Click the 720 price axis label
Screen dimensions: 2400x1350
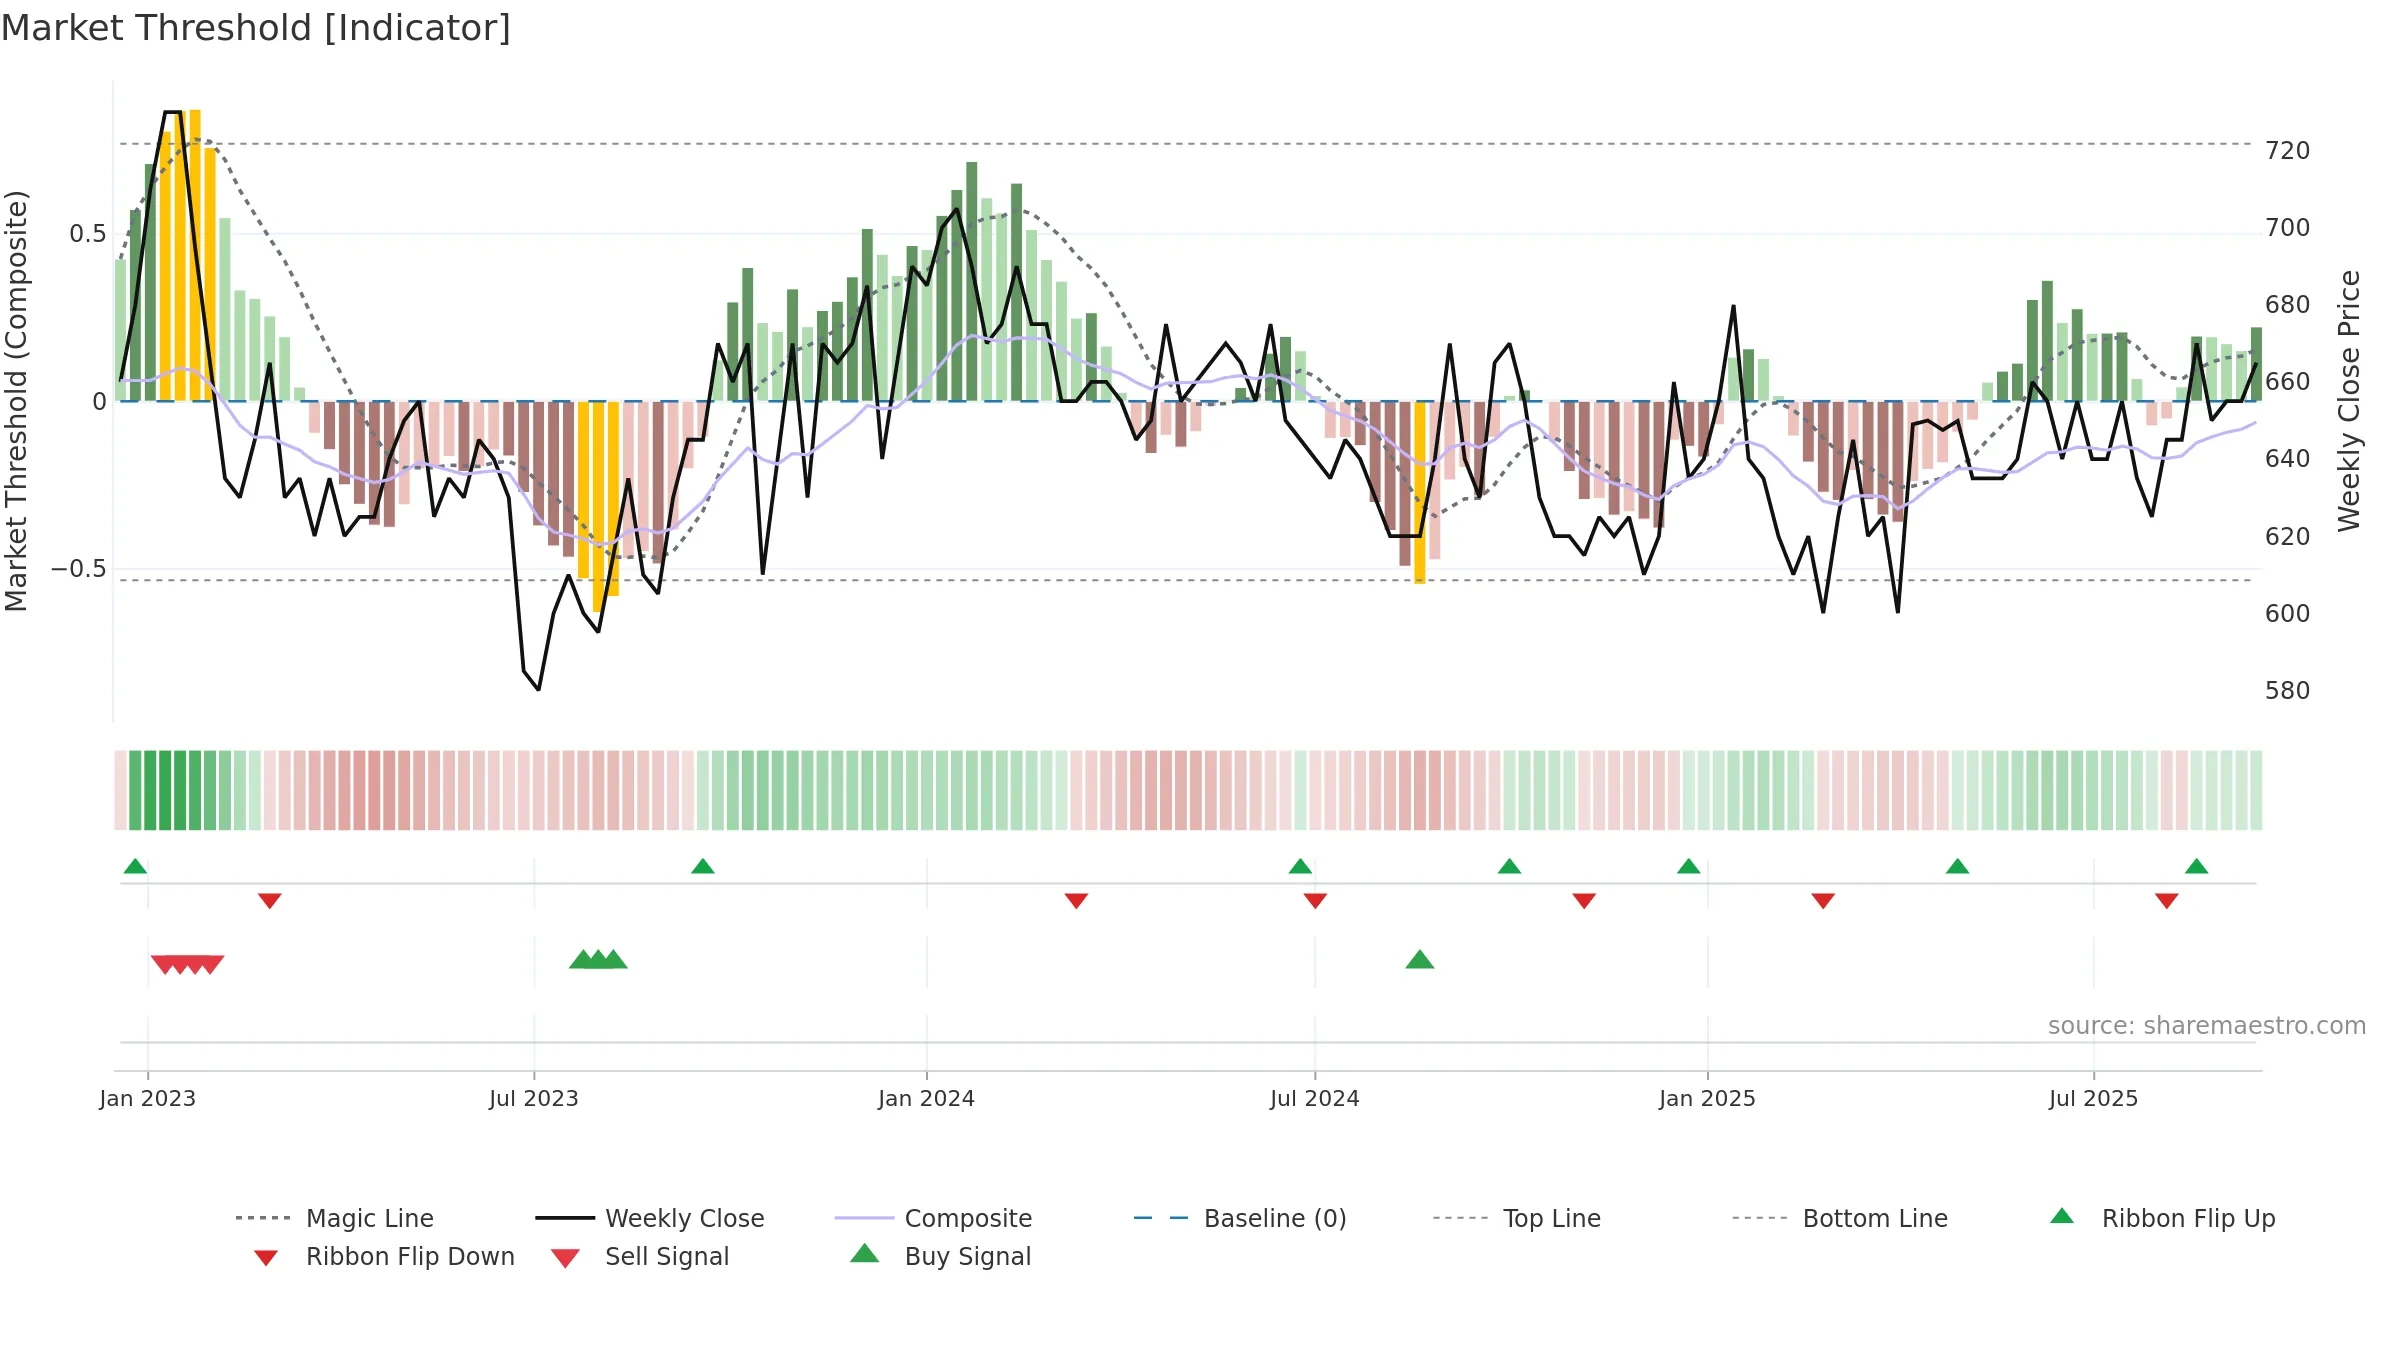point(2288,151)
